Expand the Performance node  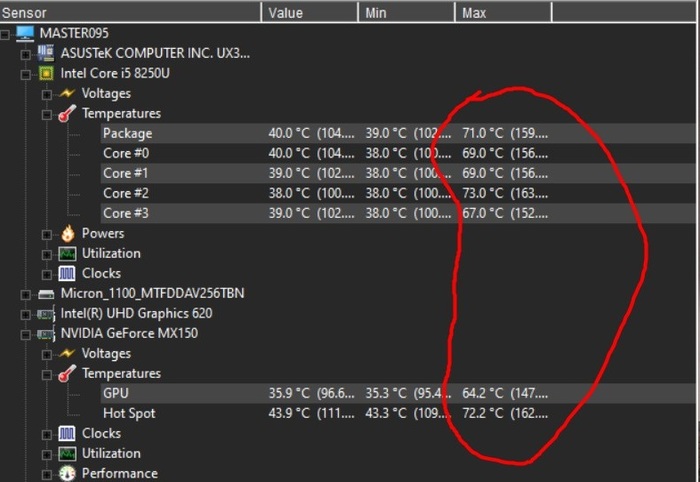click(46, 475)
